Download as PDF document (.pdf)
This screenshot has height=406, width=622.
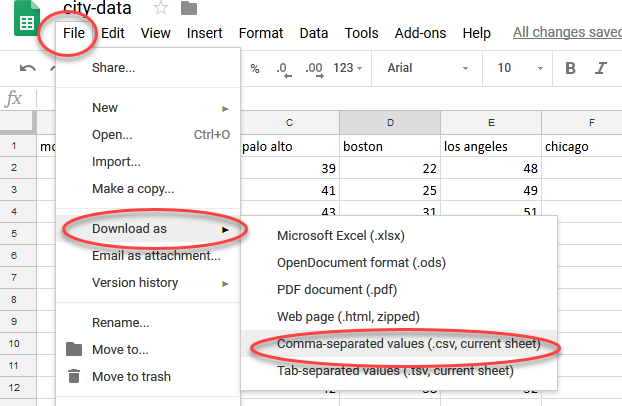click(x=399, y=290)
